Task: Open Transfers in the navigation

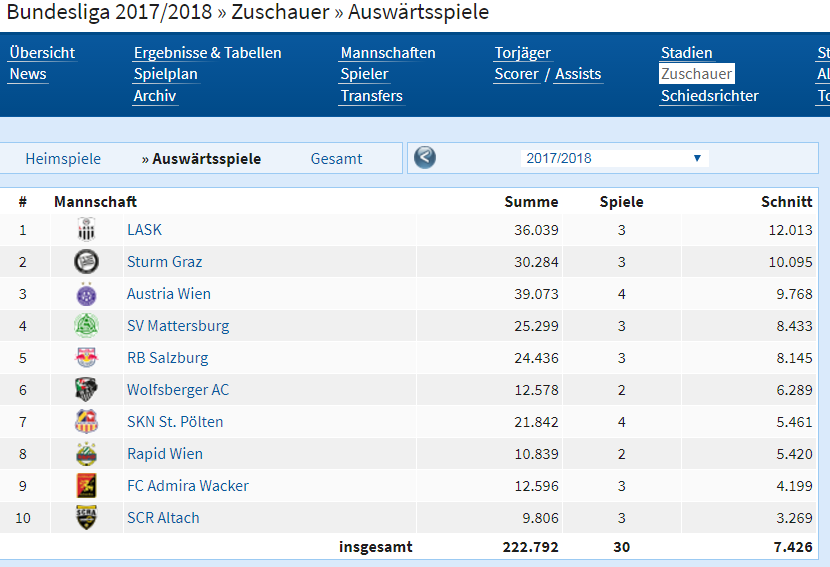Action: coord(372,96)
